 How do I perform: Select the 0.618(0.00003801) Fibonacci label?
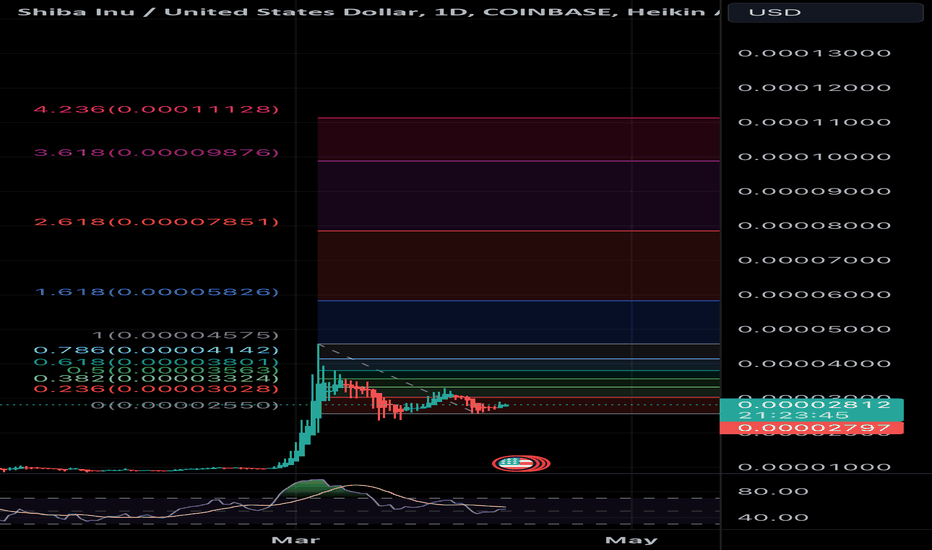[156, 362]
